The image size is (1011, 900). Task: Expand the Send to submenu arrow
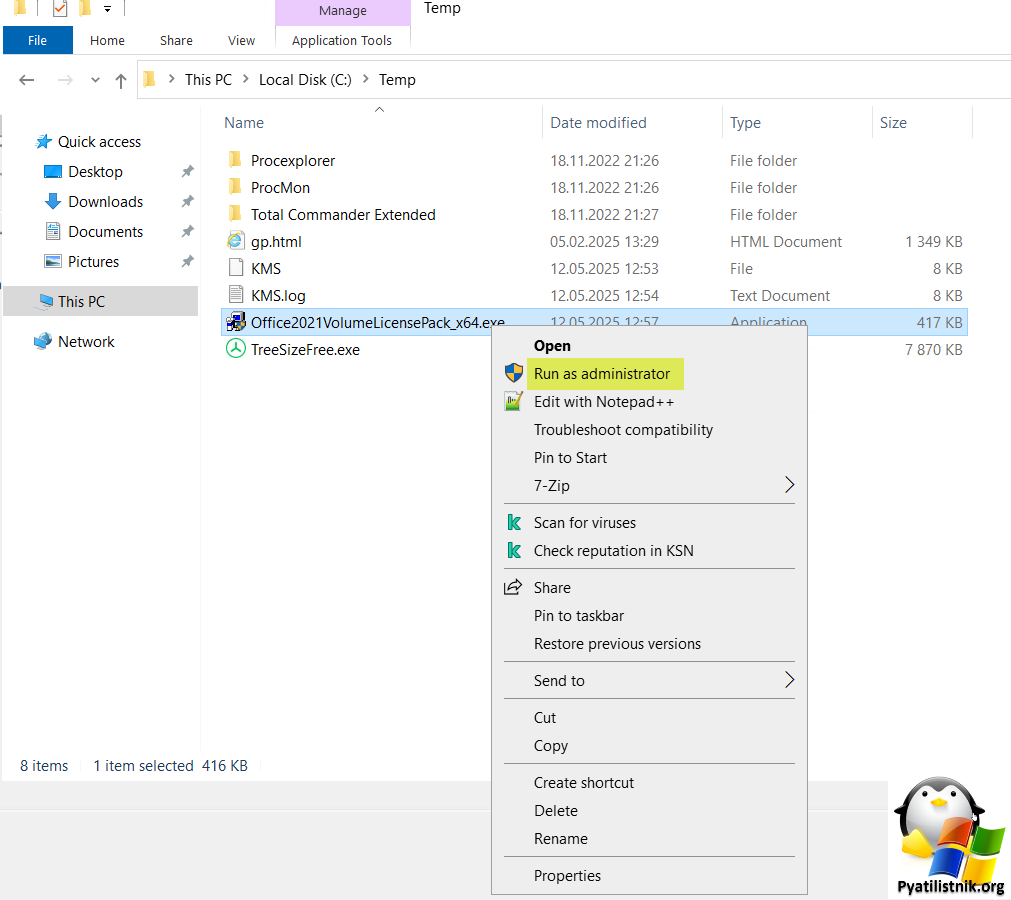pyautogui.click(x=789, y=680)
